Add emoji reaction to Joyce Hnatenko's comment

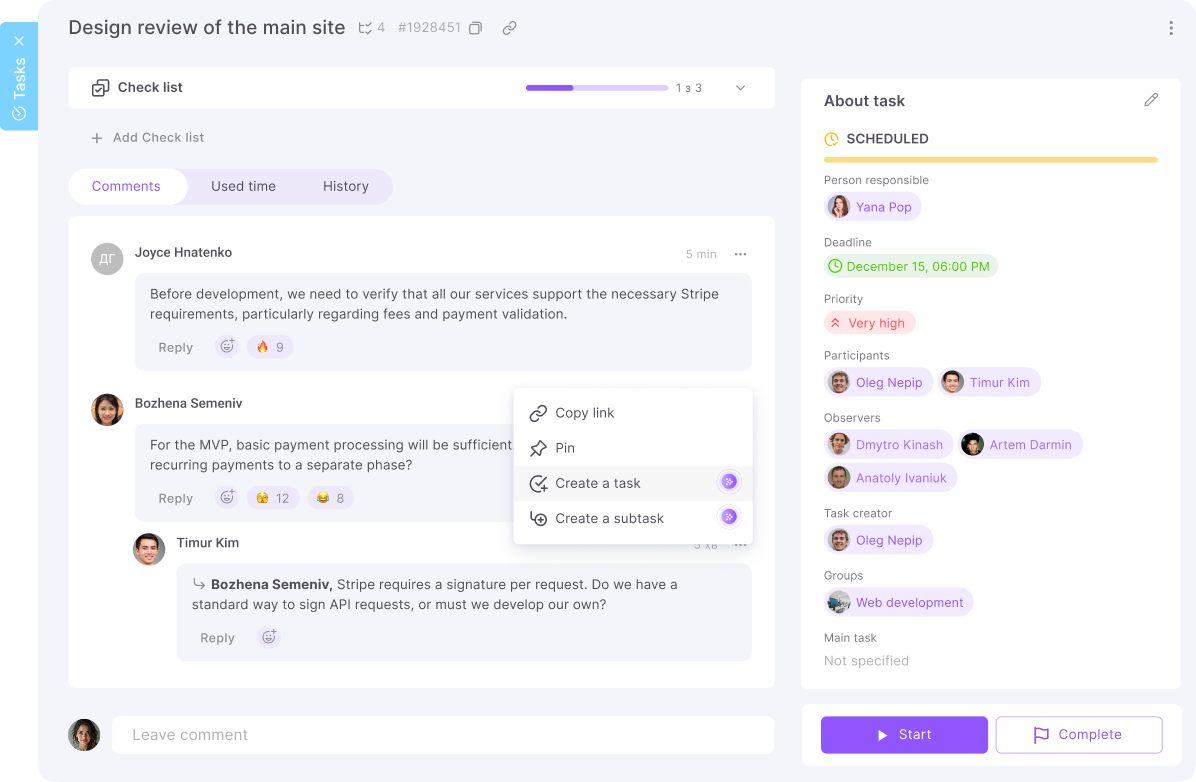(x=227, y=347)
